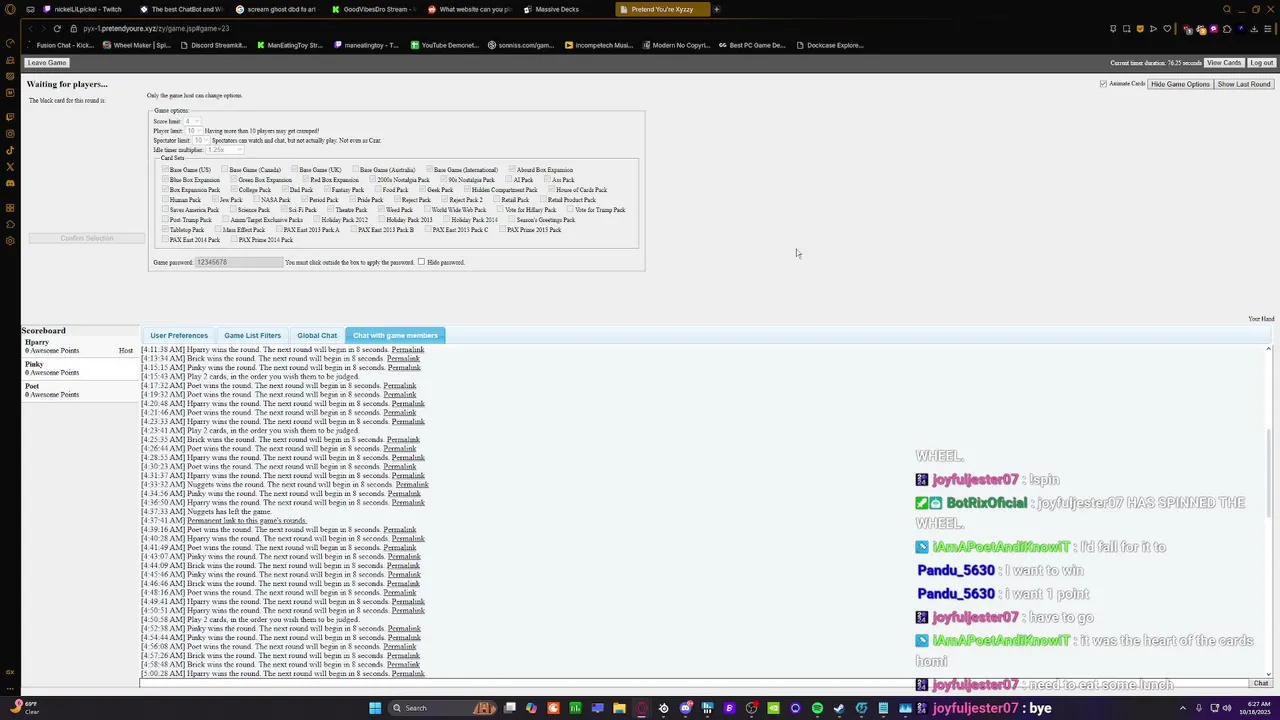
Task: Click the chat message input box
Action: (x=694, y=683)
